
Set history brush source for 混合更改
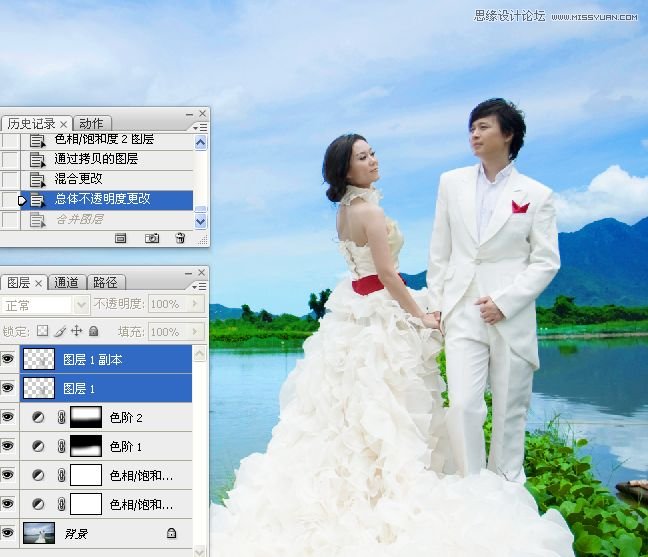coord(10,179)
